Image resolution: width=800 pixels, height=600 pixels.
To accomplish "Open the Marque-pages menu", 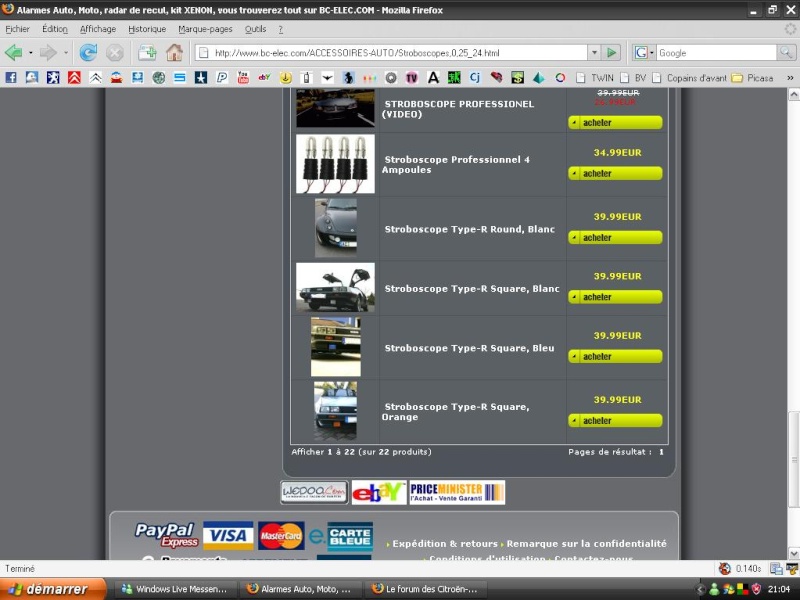I will coord(205,29).
